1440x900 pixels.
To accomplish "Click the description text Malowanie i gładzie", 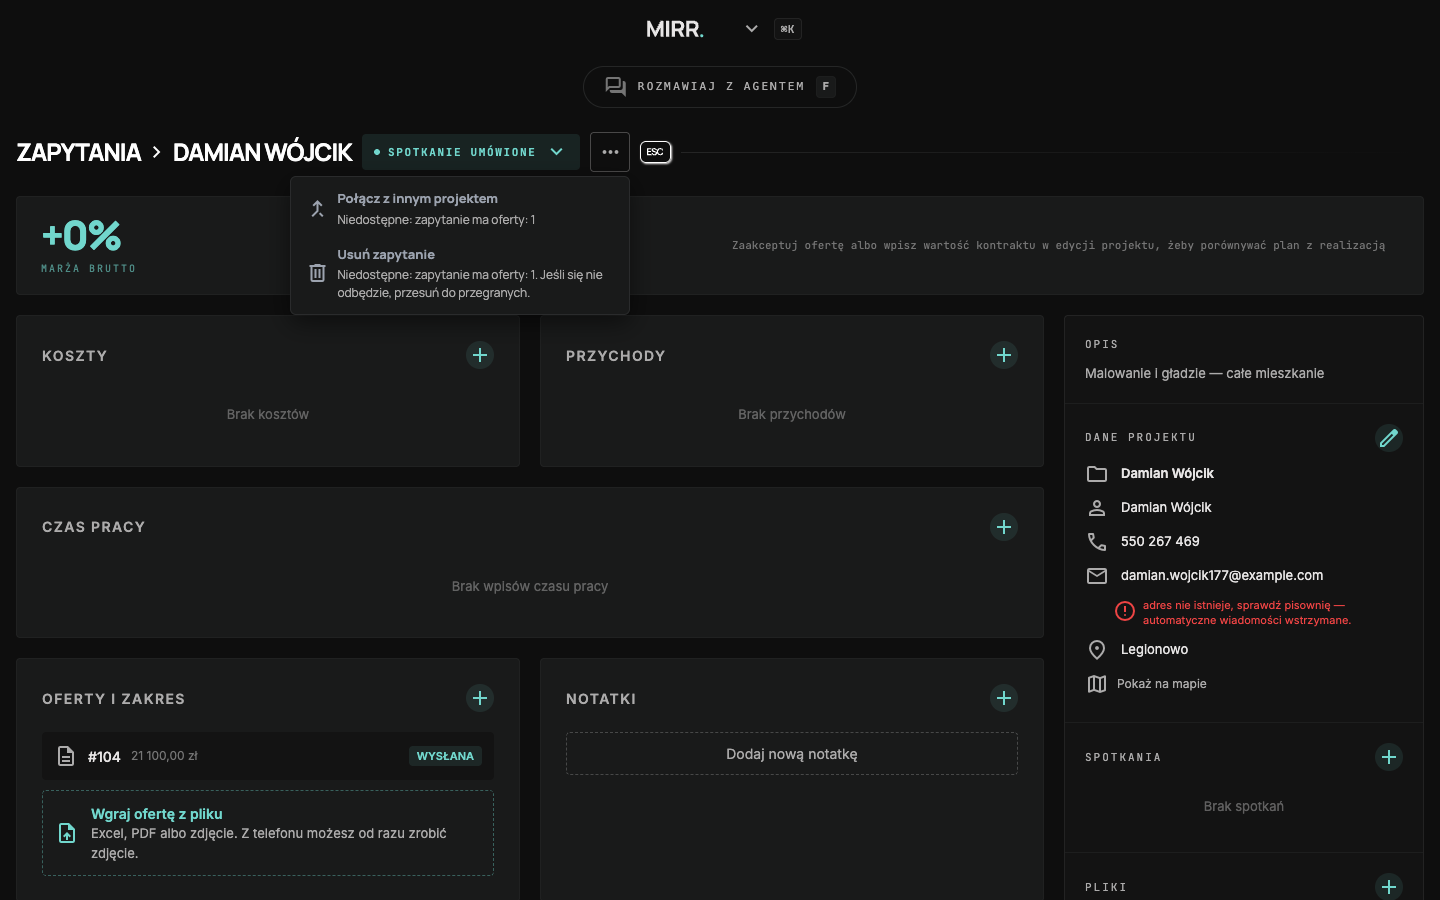I will [x=1204, y=373].
